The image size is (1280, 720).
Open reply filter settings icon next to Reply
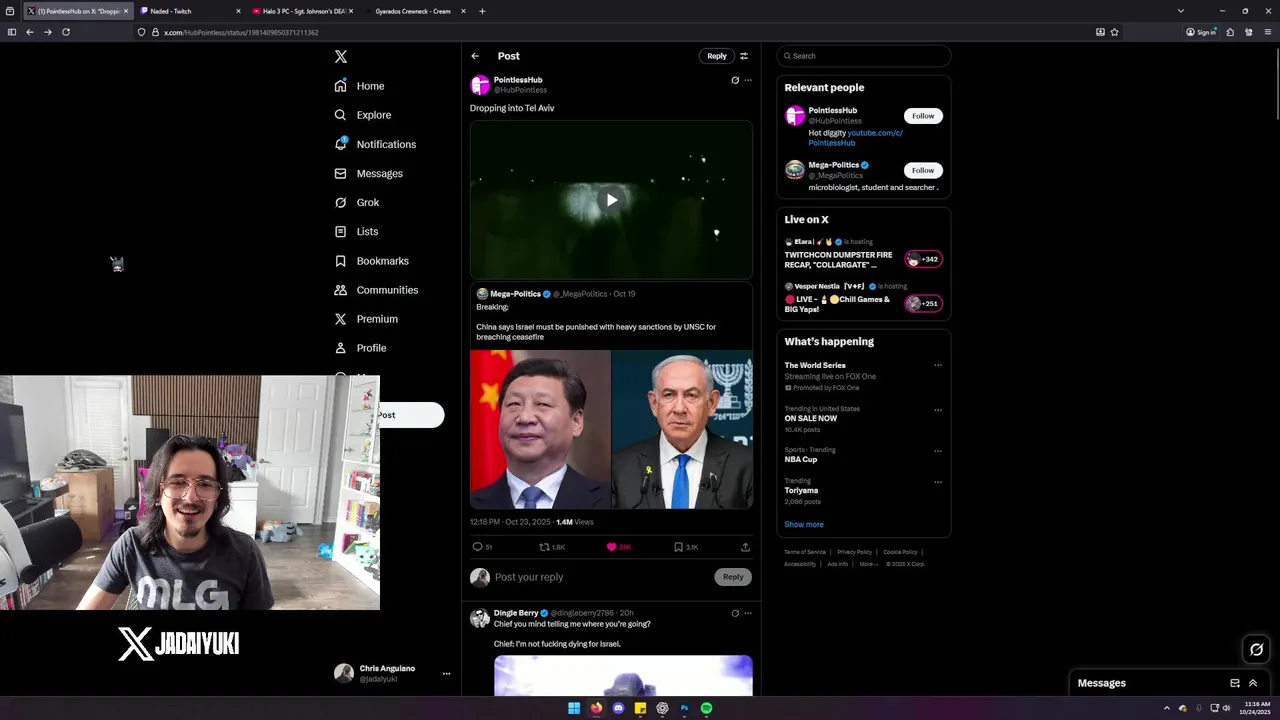(x=744, y=56)
